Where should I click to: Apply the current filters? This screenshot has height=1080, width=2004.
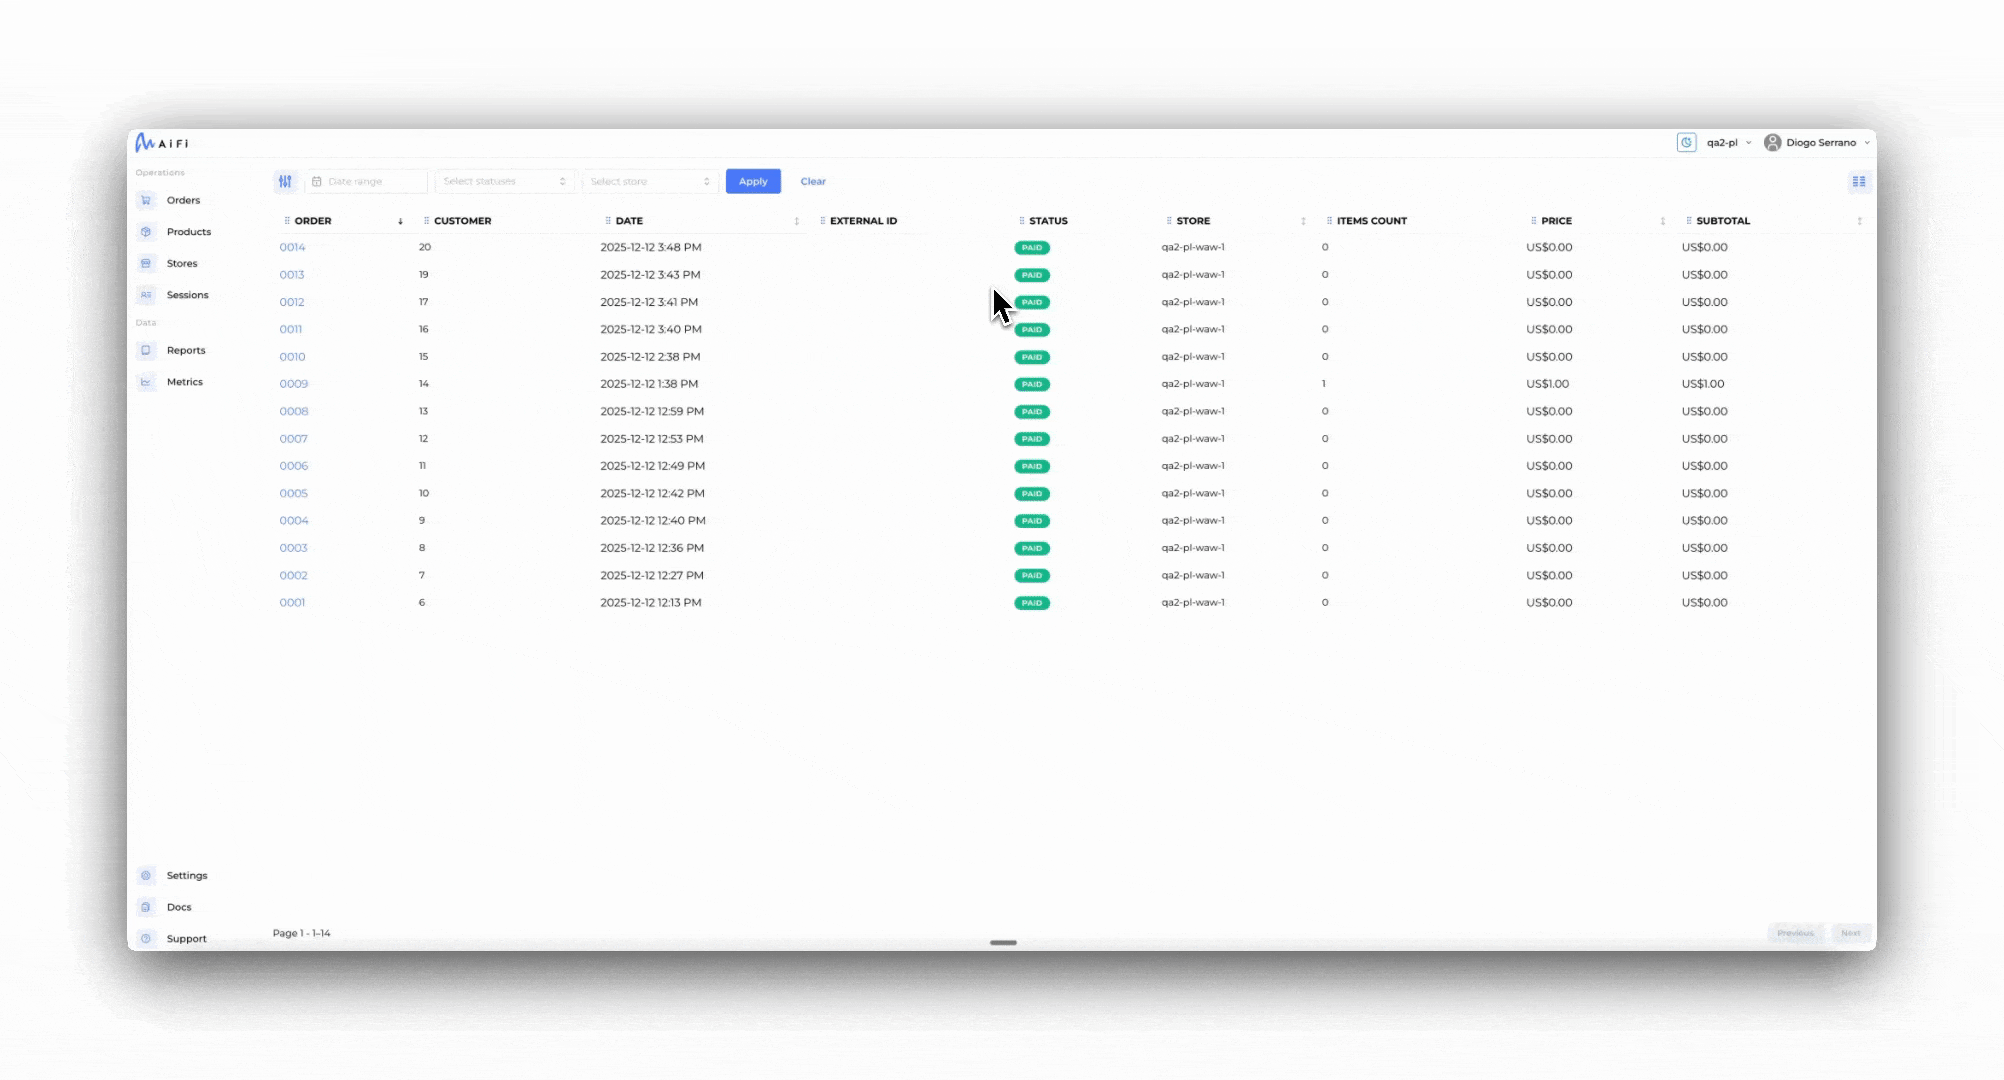click(753, 181)
